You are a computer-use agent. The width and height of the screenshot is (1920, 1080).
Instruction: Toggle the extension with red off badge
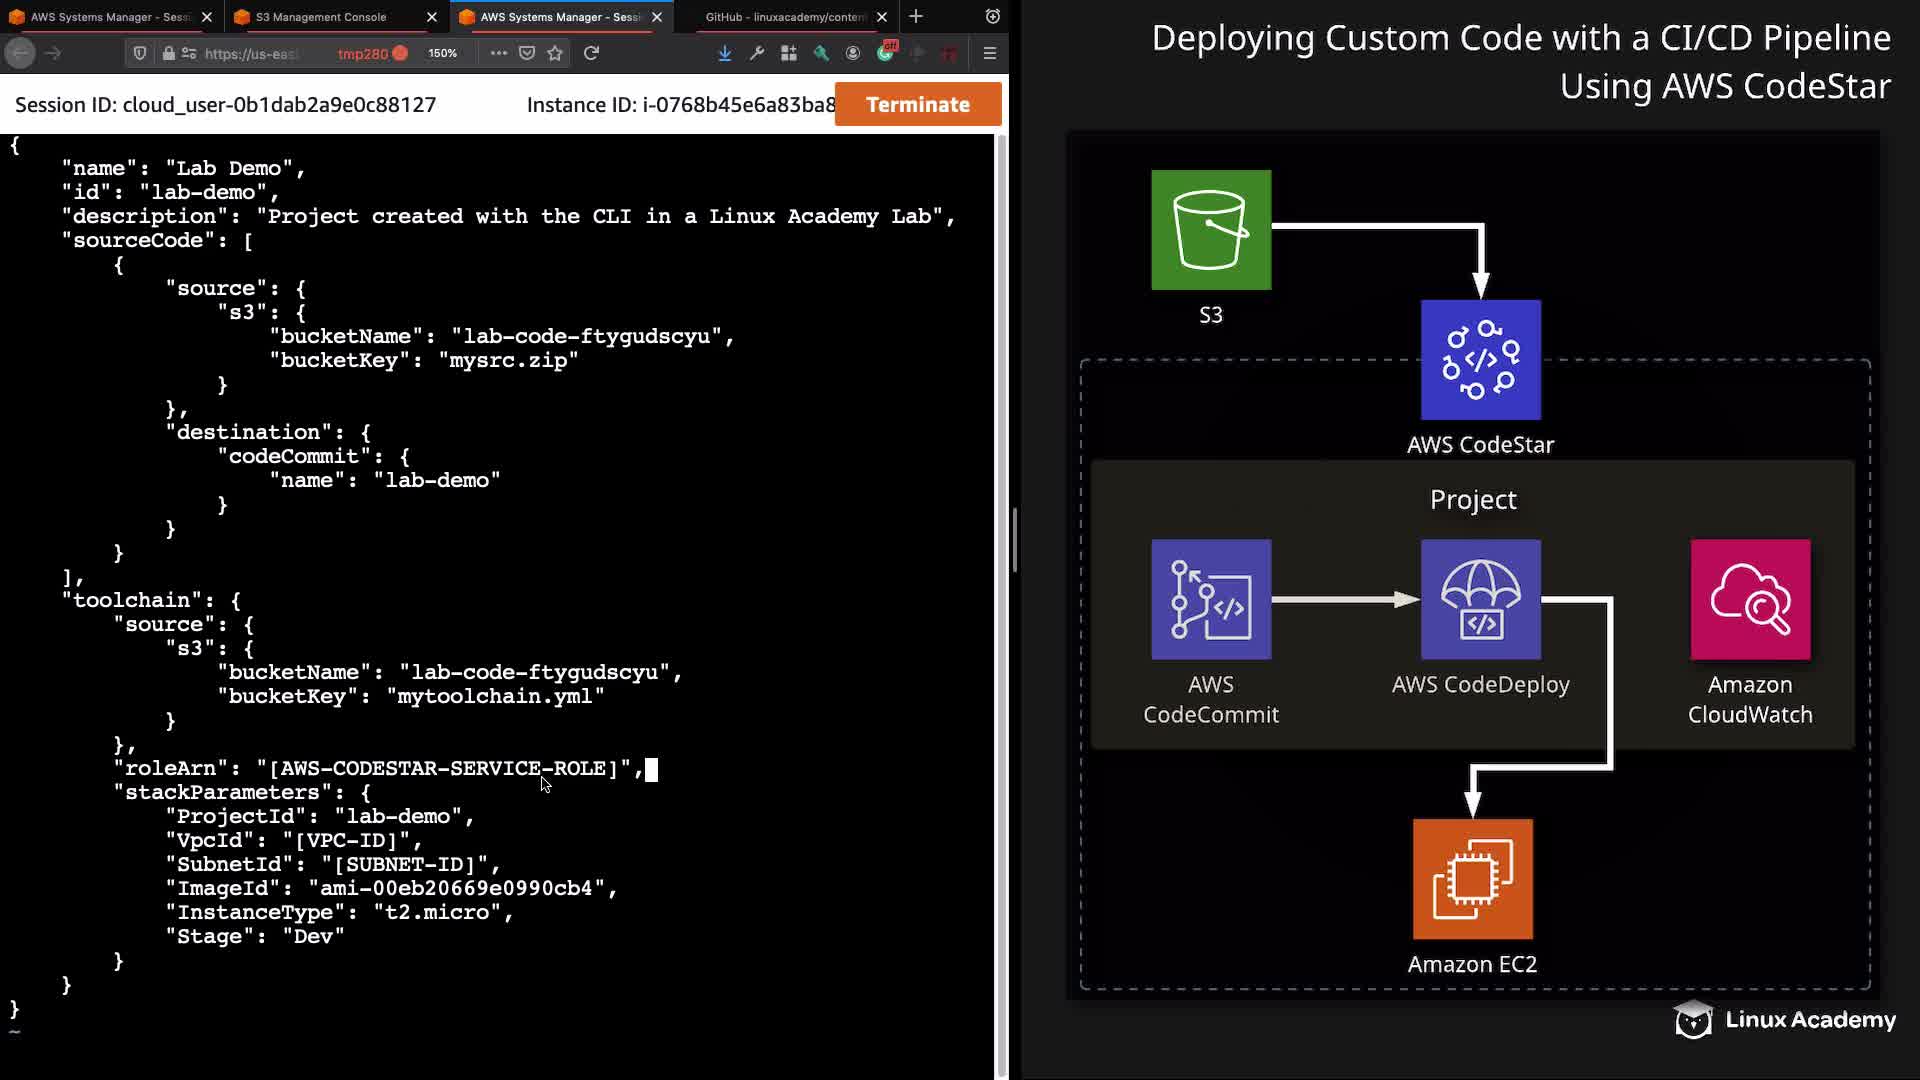(886, 52)
